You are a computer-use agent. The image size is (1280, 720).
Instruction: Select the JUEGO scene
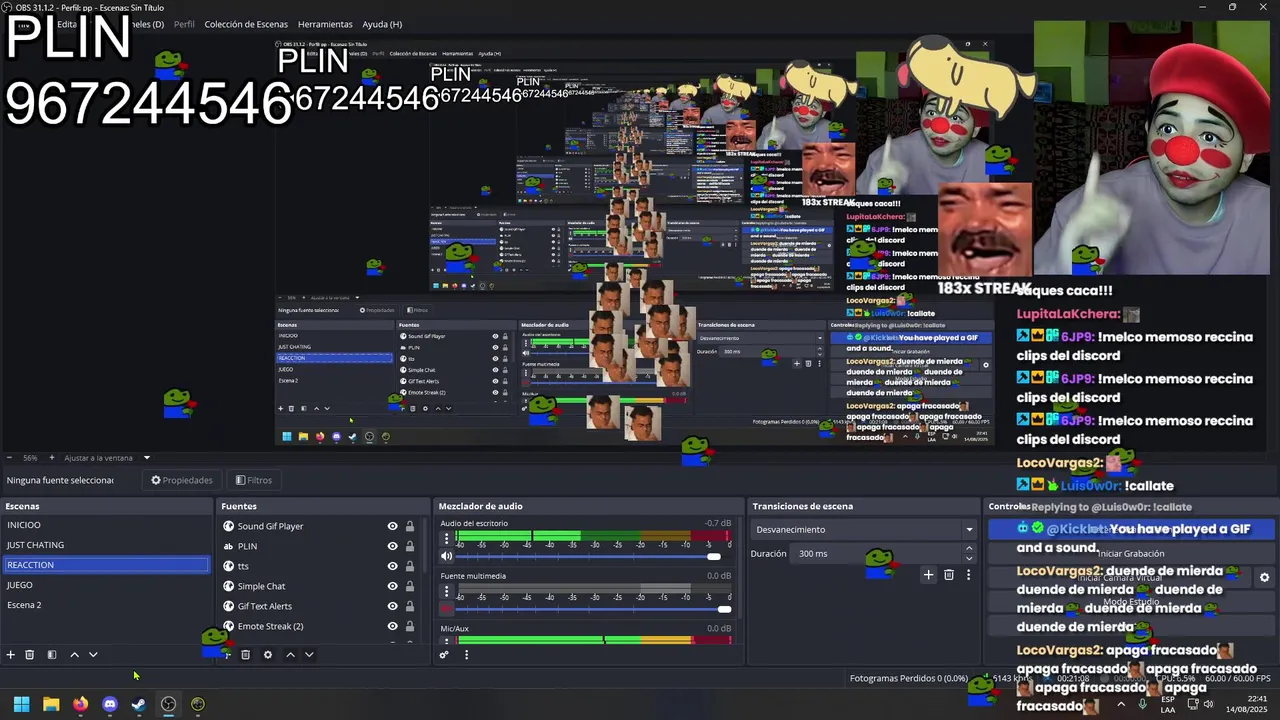106,585
